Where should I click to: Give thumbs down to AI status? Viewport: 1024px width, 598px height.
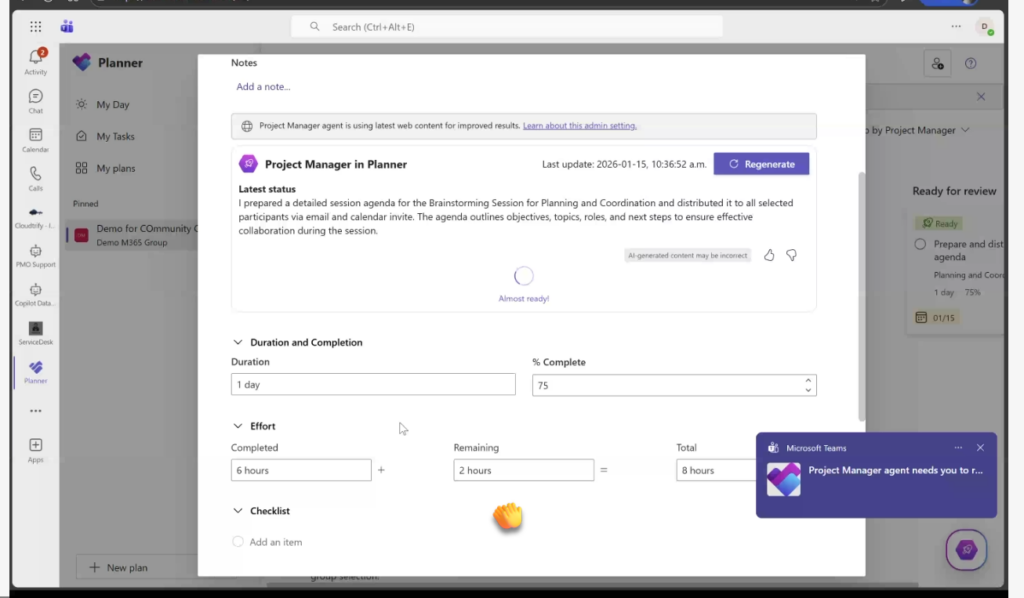pos(791,255)
